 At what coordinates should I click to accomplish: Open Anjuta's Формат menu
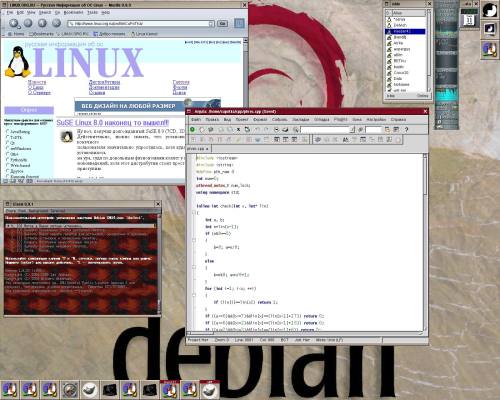(260, 119)
